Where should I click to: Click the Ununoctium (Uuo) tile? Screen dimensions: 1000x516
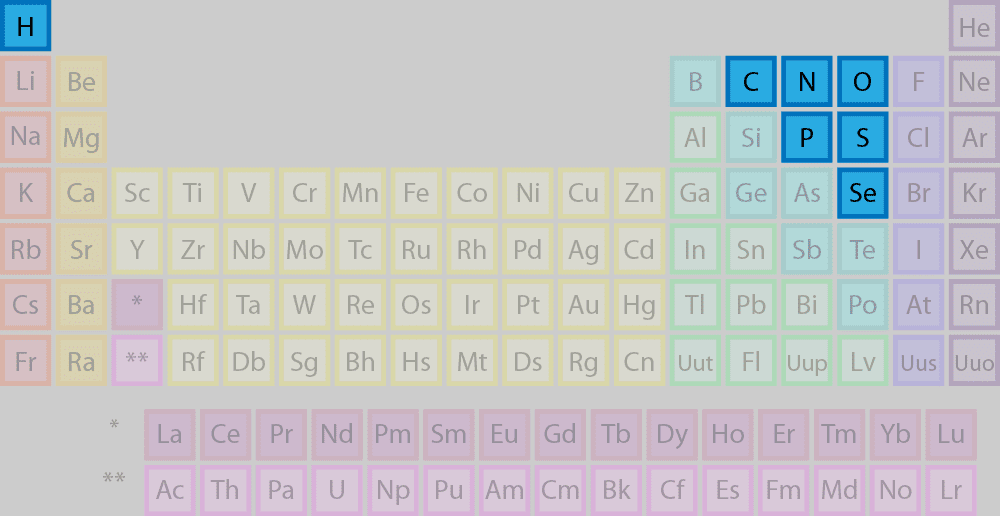coord(974,361)
